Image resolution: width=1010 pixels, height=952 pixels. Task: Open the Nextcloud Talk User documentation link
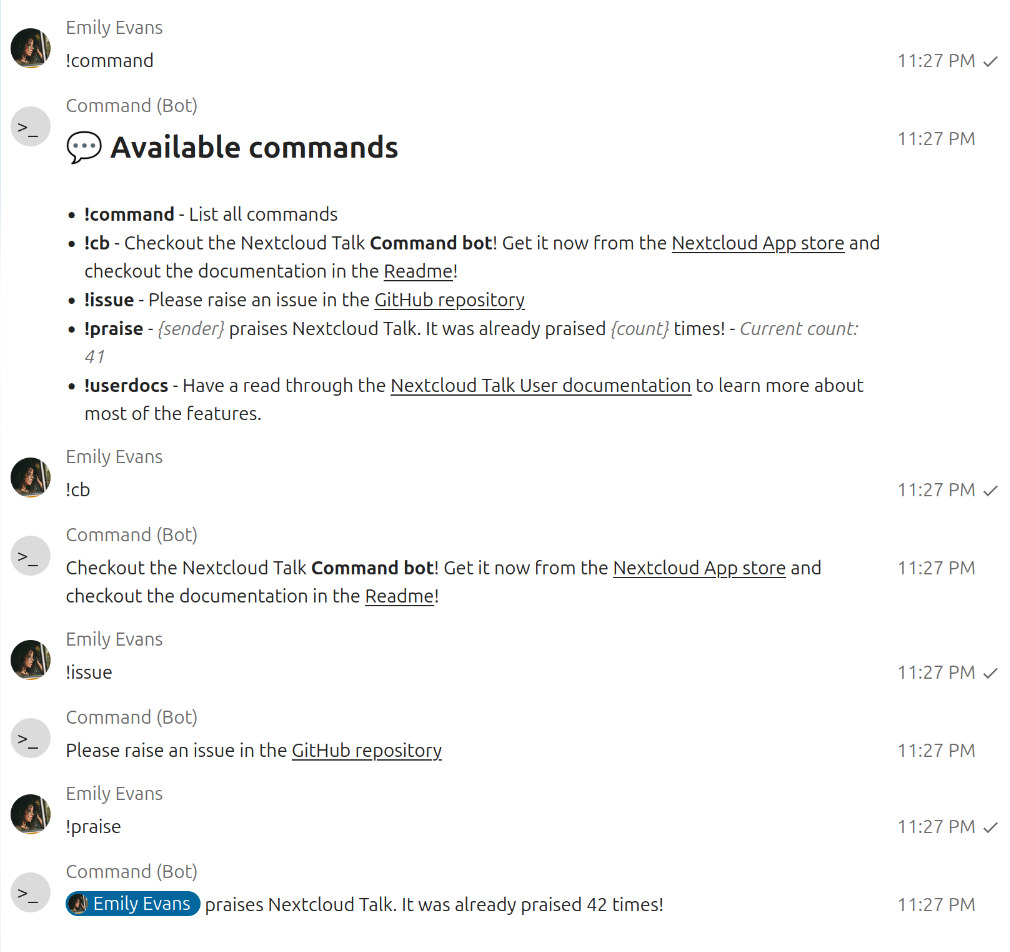tap(540, 385)
